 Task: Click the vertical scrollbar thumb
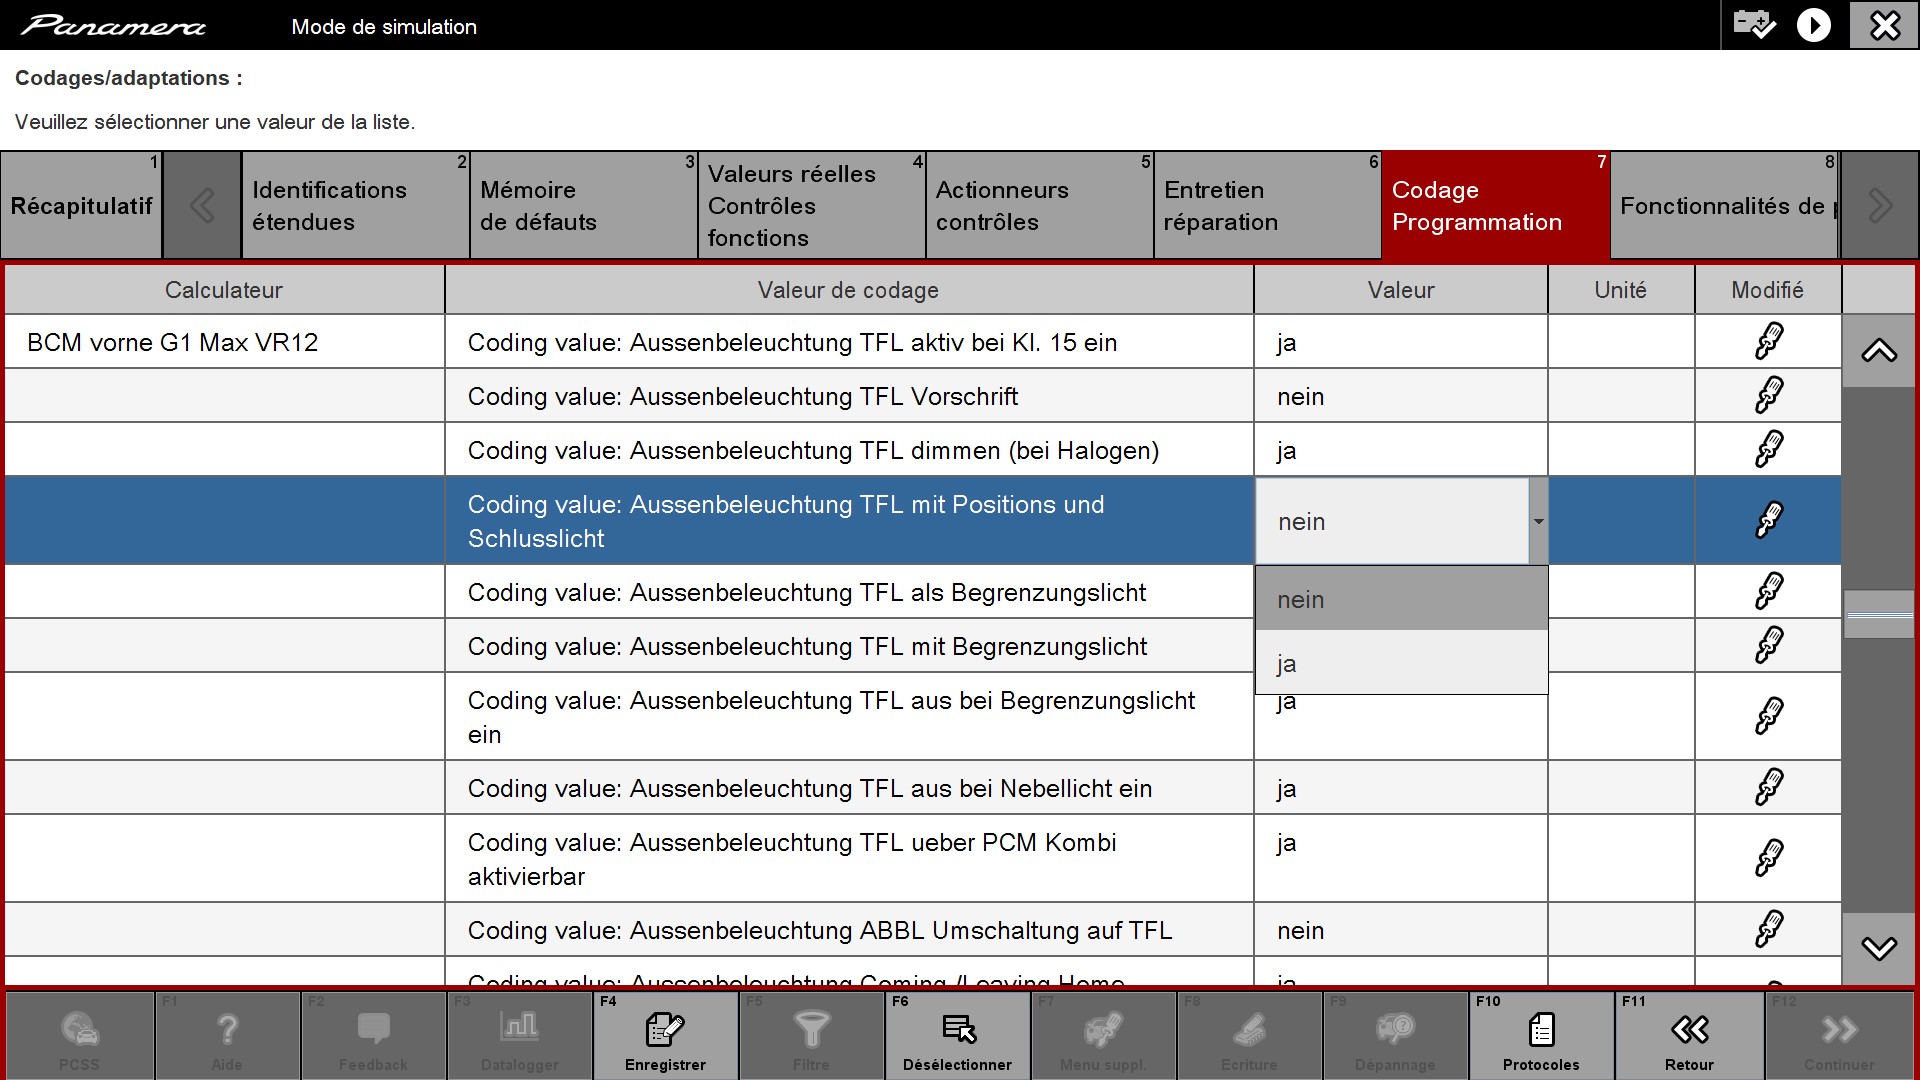click(x=1879, y=615)
